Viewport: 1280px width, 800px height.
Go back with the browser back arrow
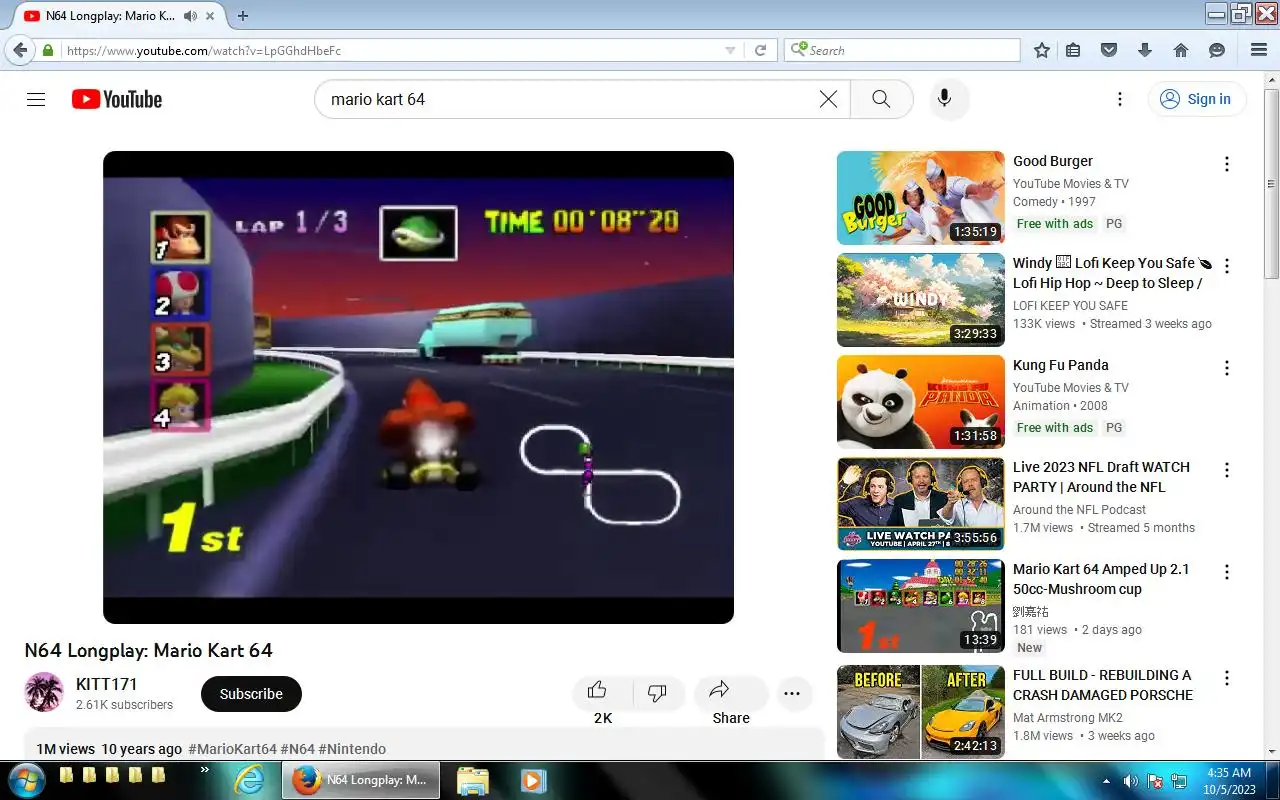point(20,50)
